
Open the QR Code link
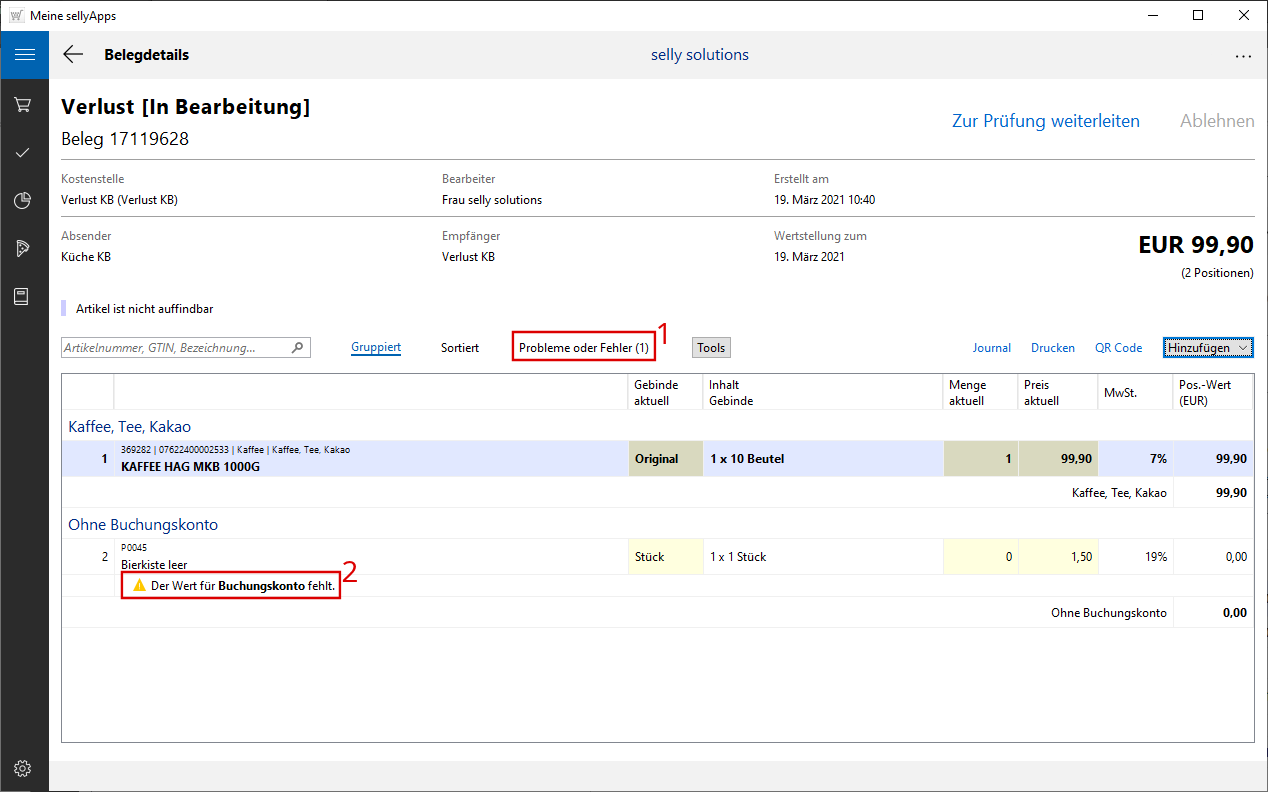[x=1118, y=348]
